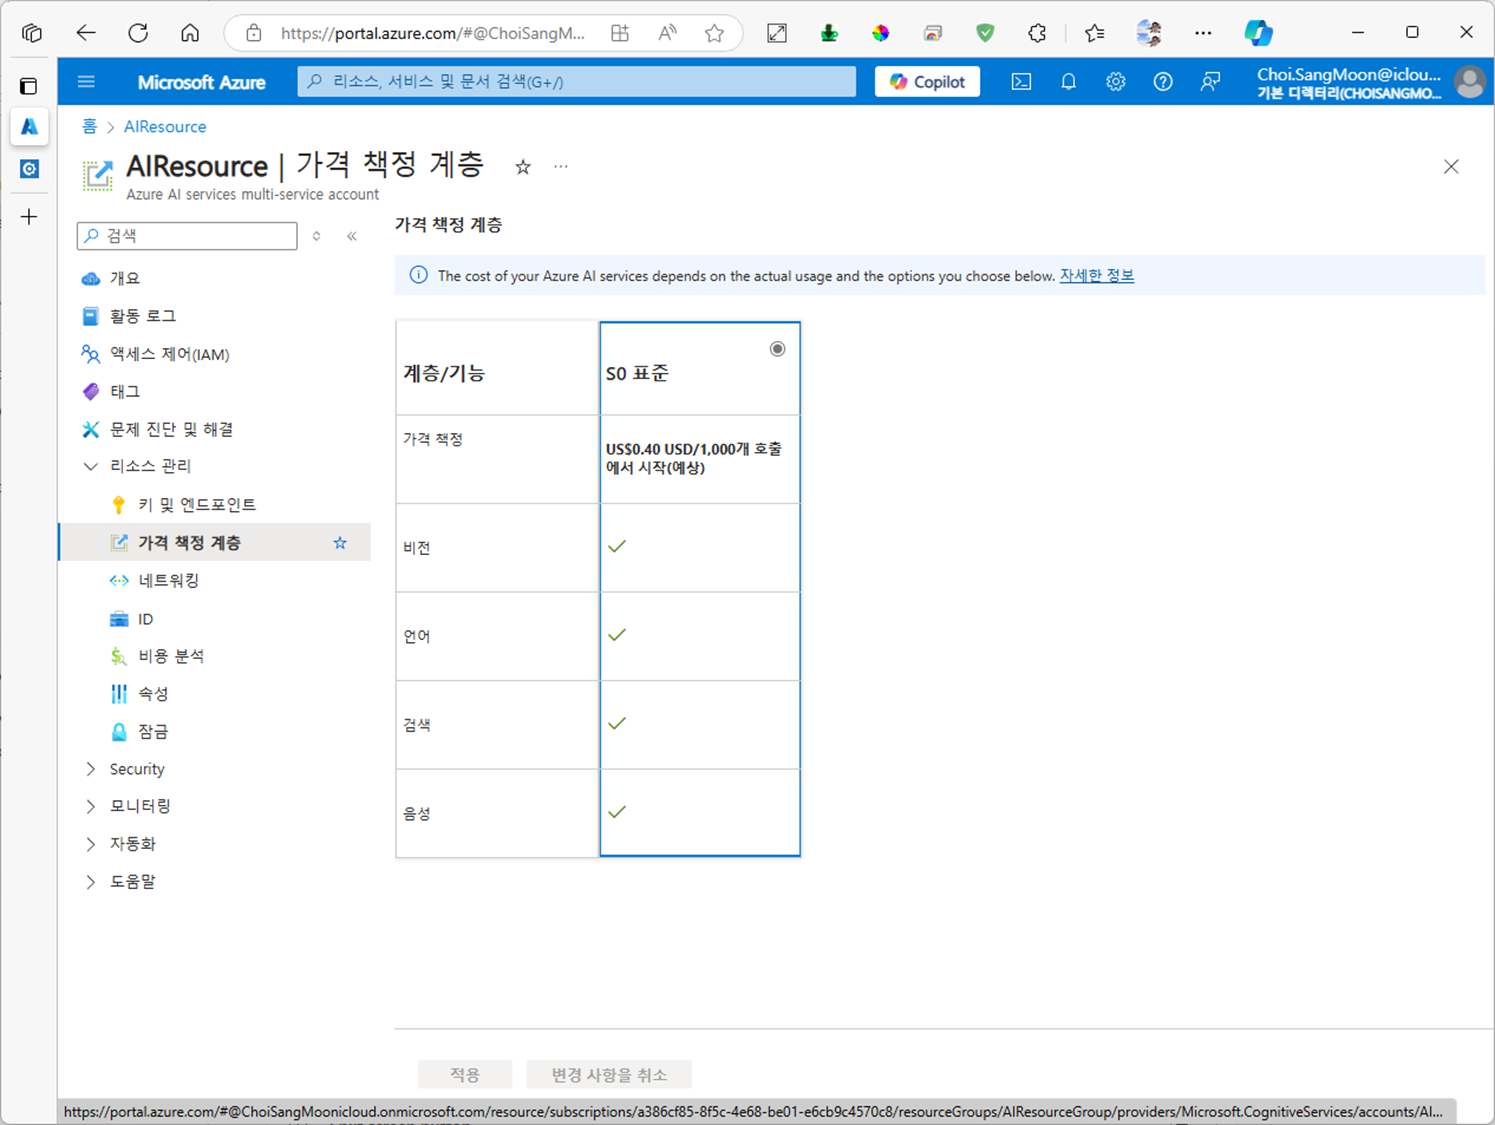Select the S0 표준 pricing tier radio button
This screenshot has width=1495, height=1125.
pos(777,349)
